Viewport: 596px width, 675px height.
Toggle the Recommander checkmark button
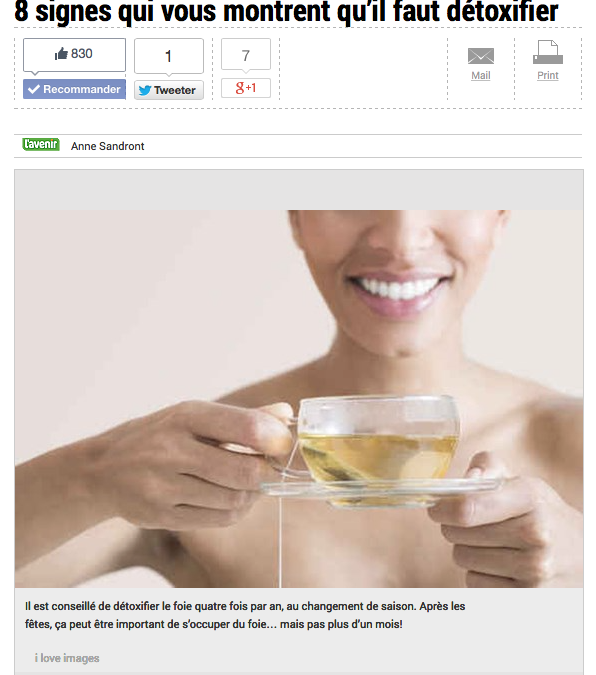[74, 89]
